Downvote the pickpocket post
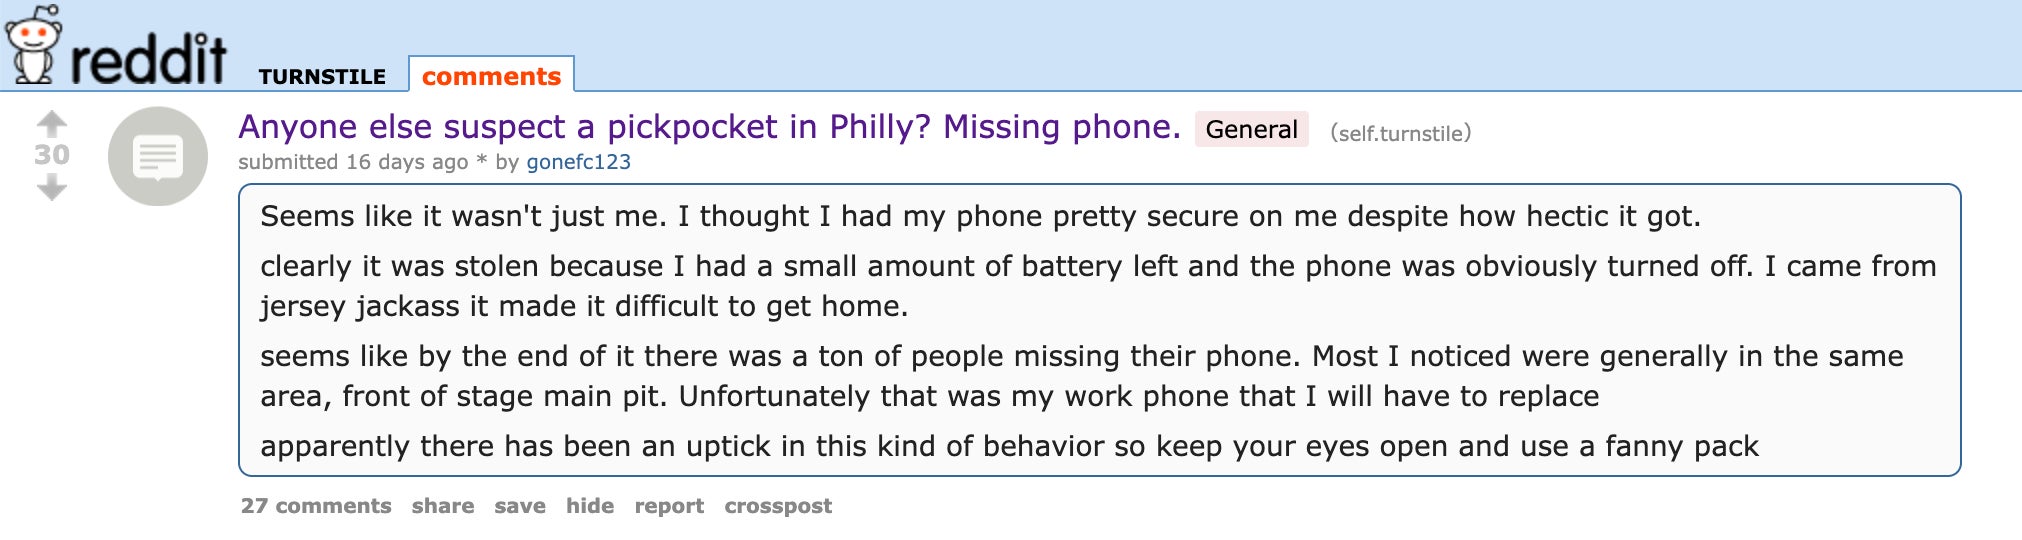The width and height of the screenshot is (2022, 540). pyautogui.click(x=52, y=187)
